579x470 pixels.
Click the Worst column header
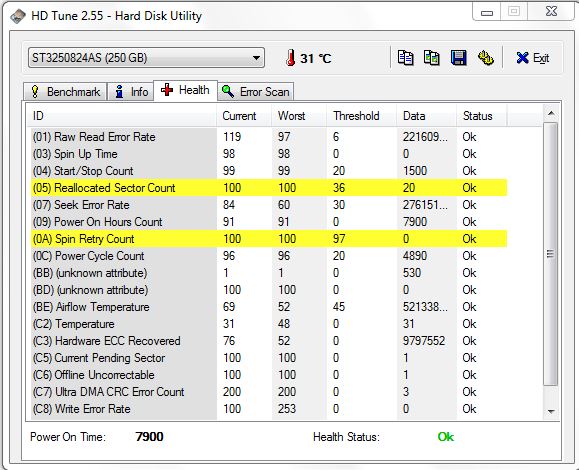pos(299,116)
